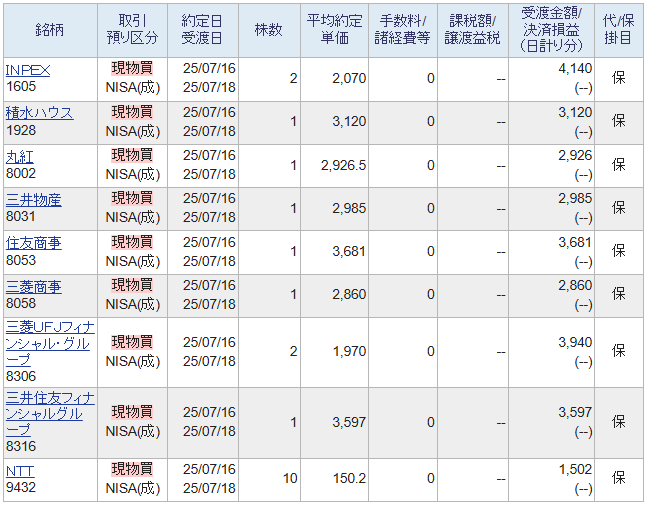Screen dimensions: 648x507
Task: Select the 受渡金額/決済損益 column header
Action: tap(551, 30)
